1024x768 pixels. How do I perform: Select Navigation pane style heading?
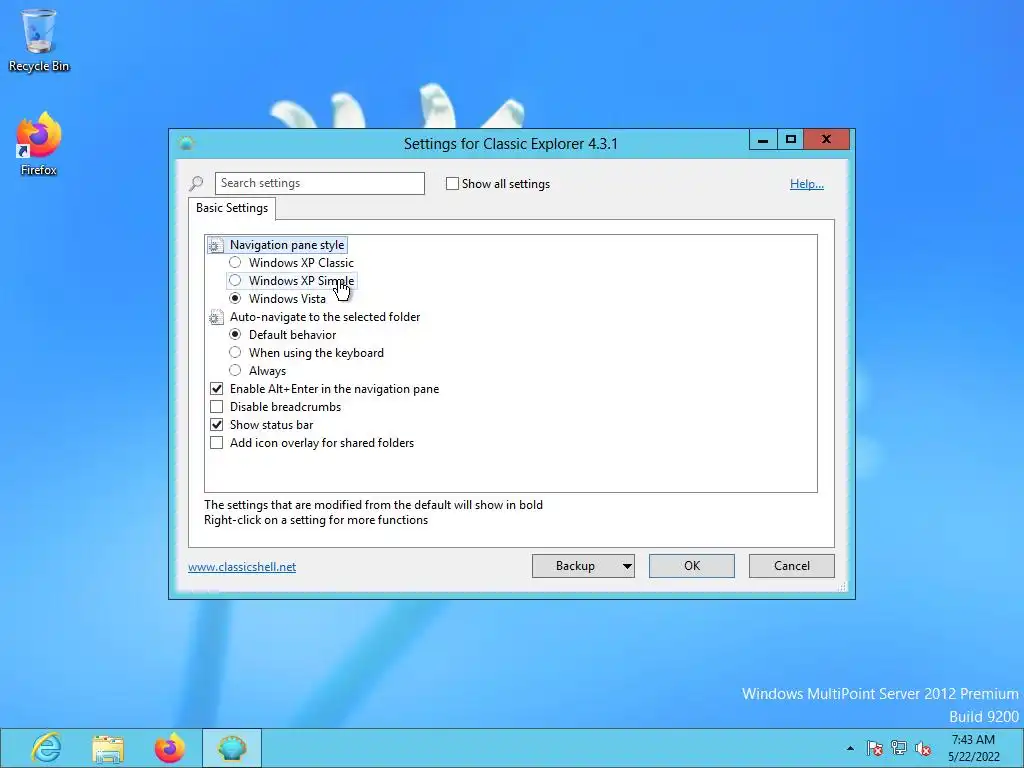(x=287, y=245)
